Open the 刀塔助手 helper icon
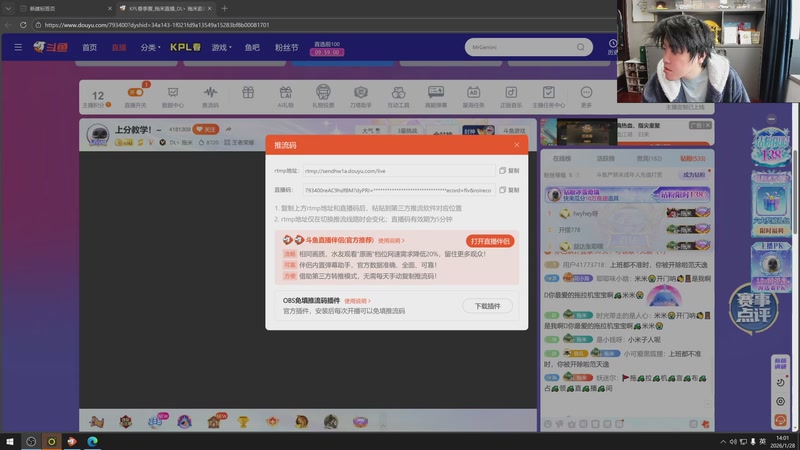The width and height of the screenshot is (800, 450). coord(361,96)
